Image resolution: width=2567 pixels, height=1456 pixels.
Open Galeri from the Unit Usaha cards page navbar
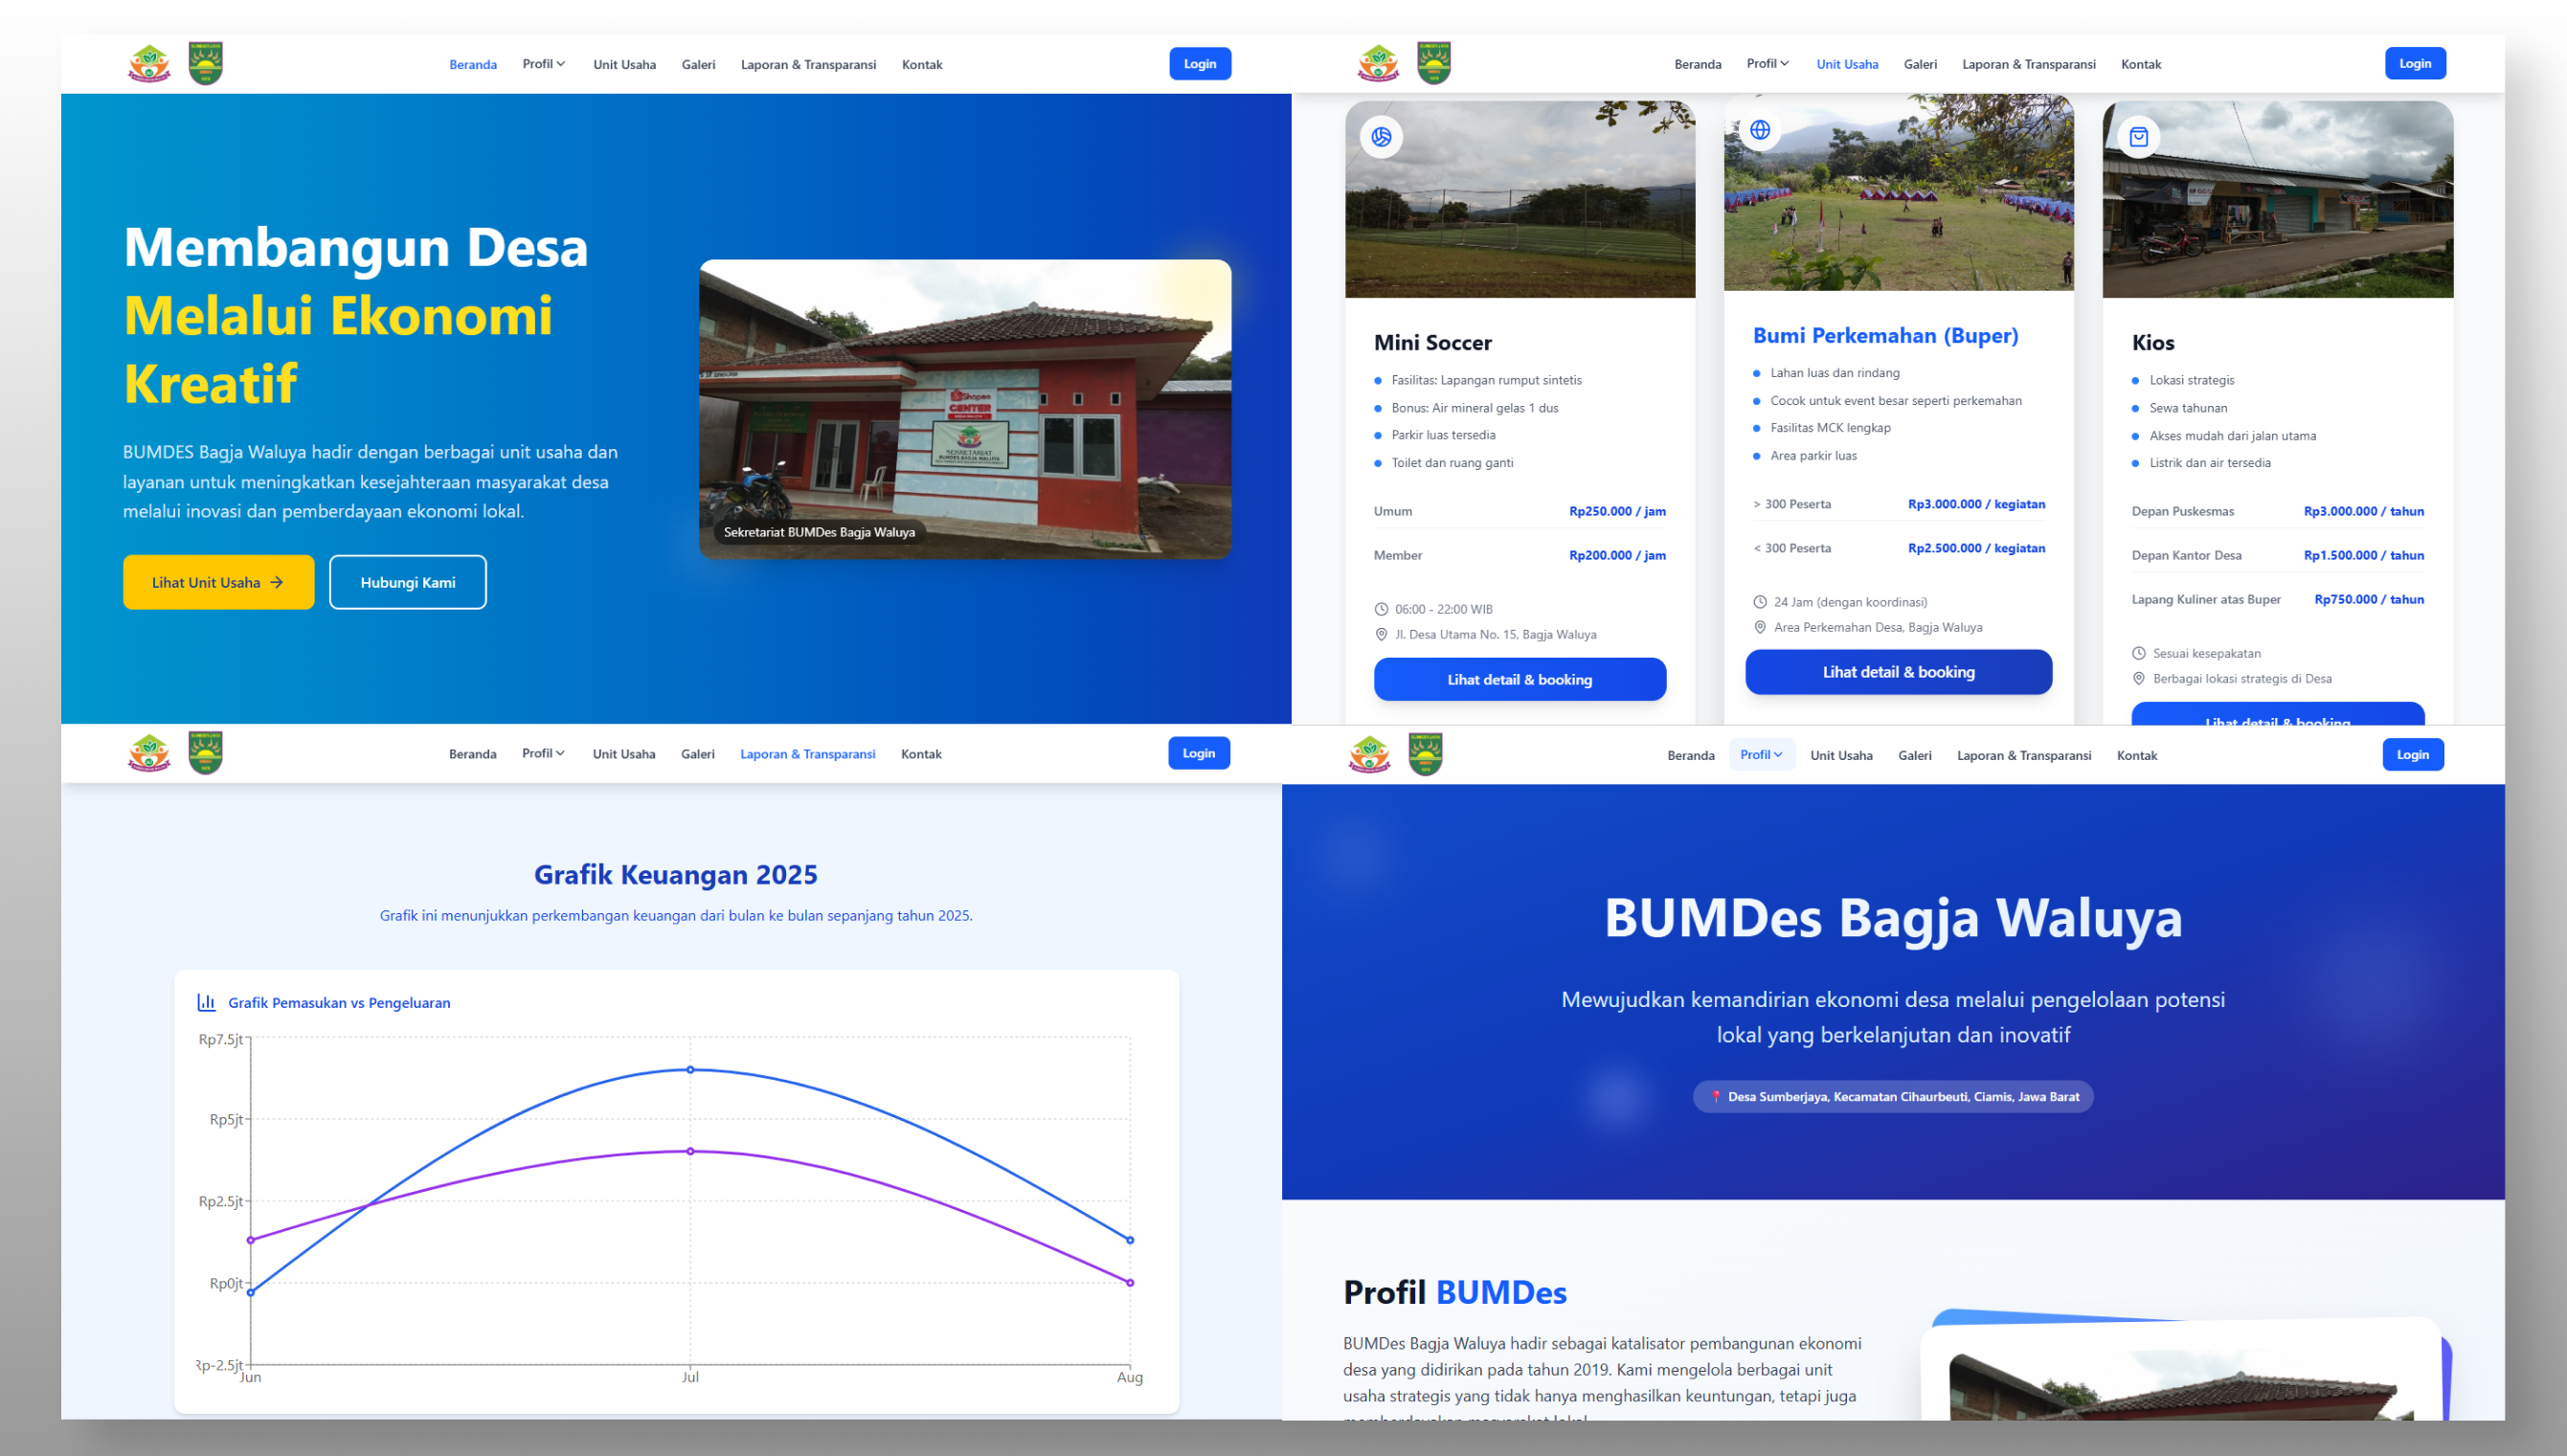[1920, 64]
